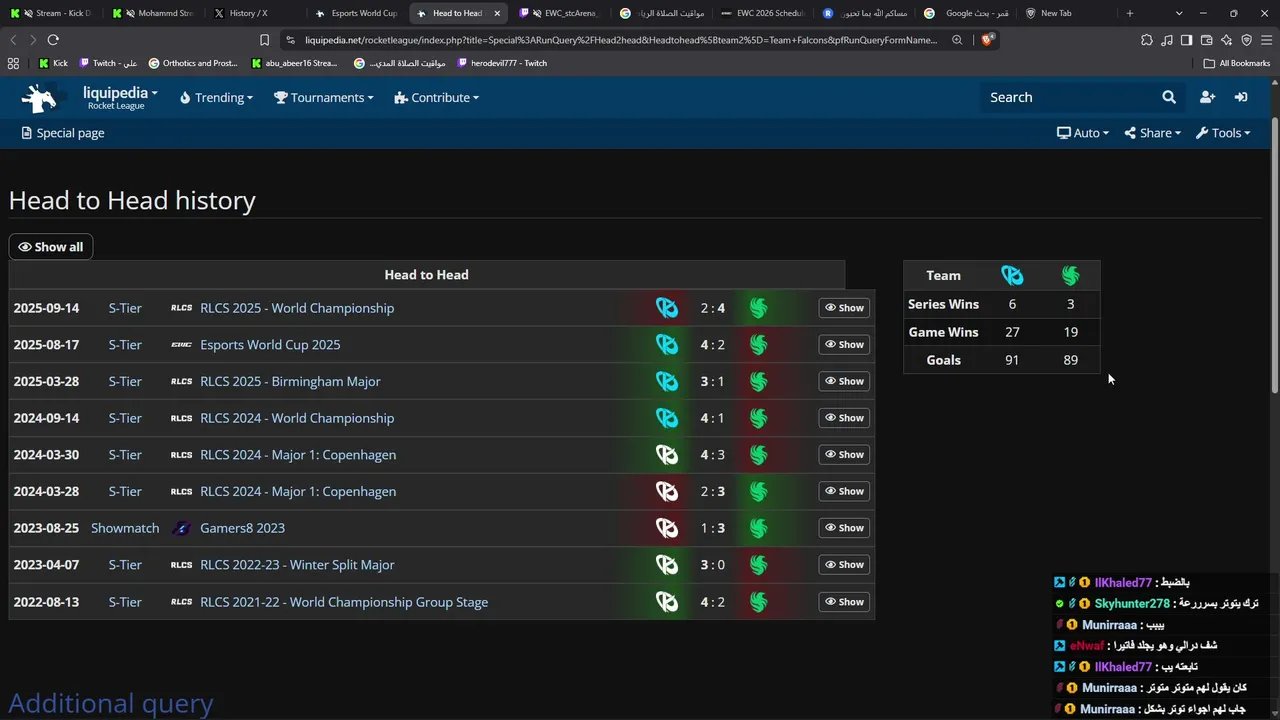Click the log in icon
This screenshot has height=720, width=1280.
point(1241,97)
